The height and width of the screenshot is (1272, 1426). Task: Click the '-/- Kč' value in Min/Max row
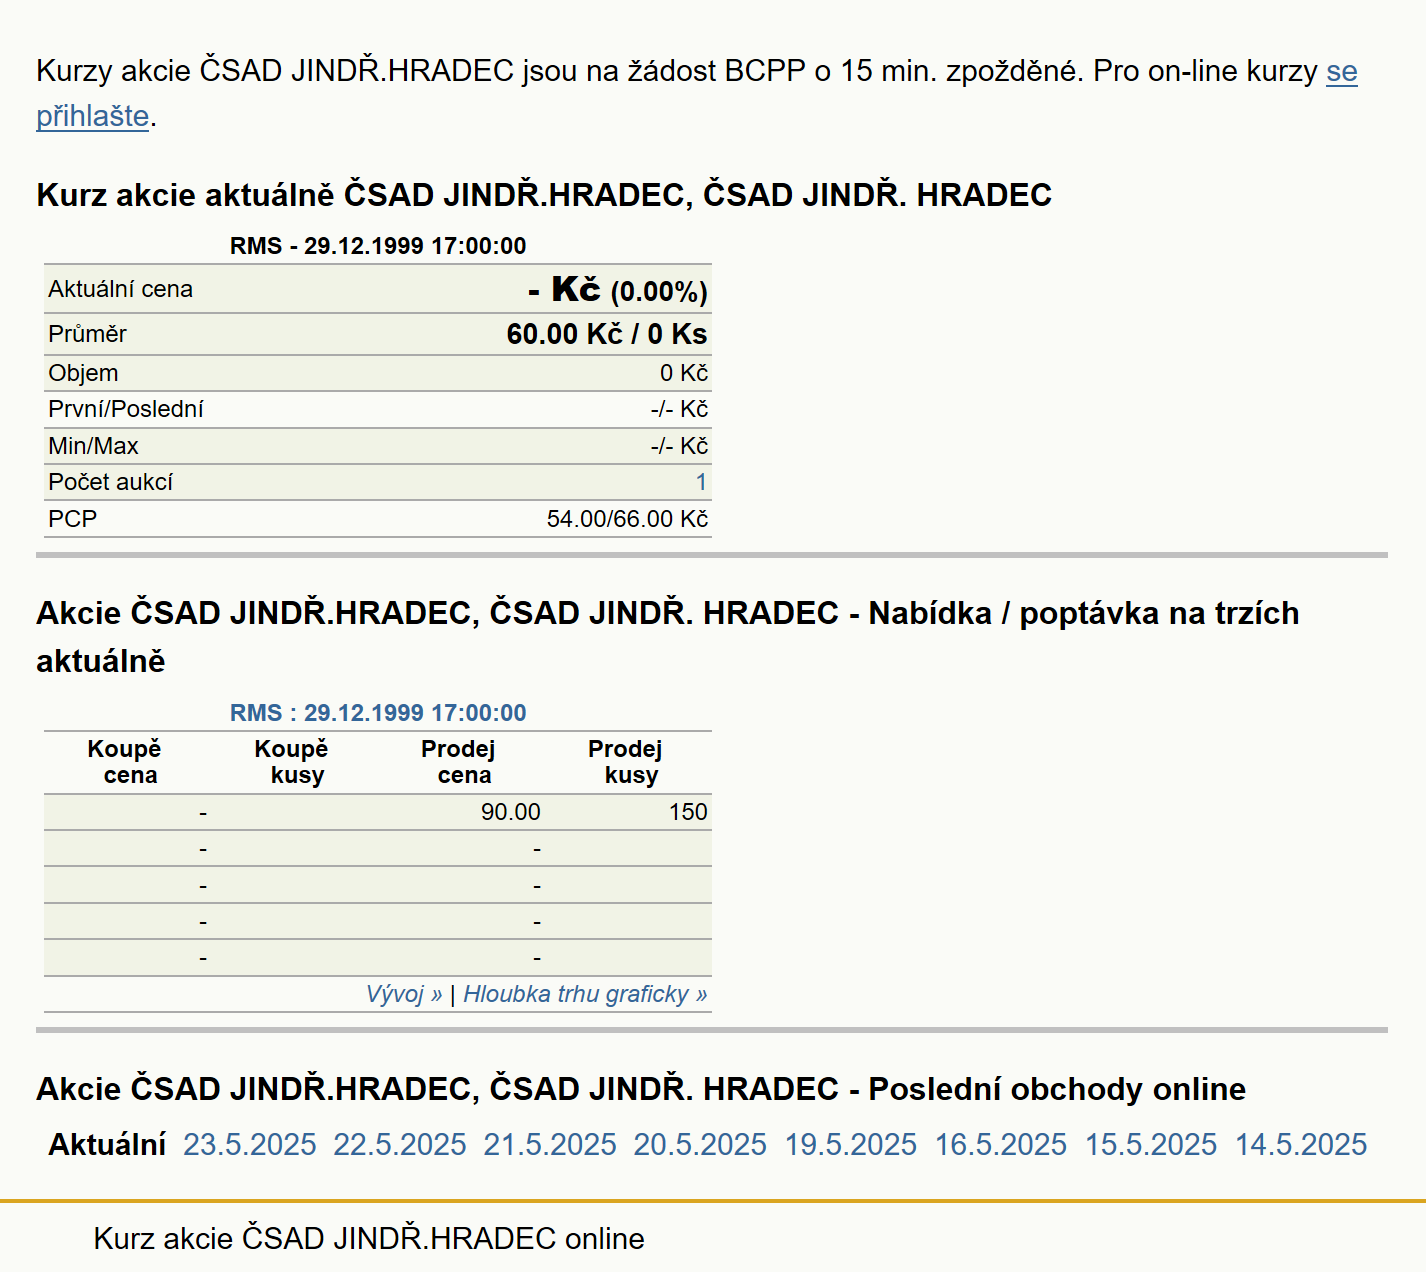[679, 446]
